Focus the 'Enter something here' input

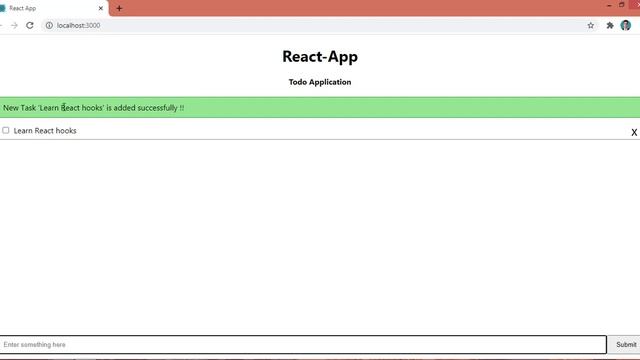click(303, 344)
